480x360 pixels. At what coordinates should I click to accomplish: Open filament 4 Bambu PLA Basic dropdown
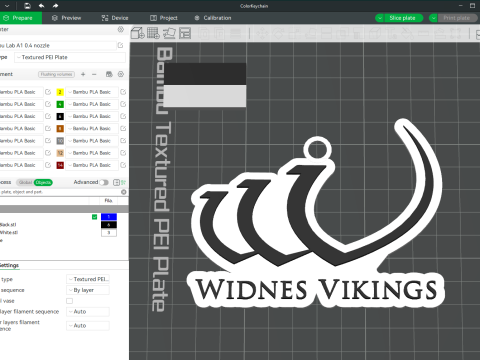click(92, 104)
